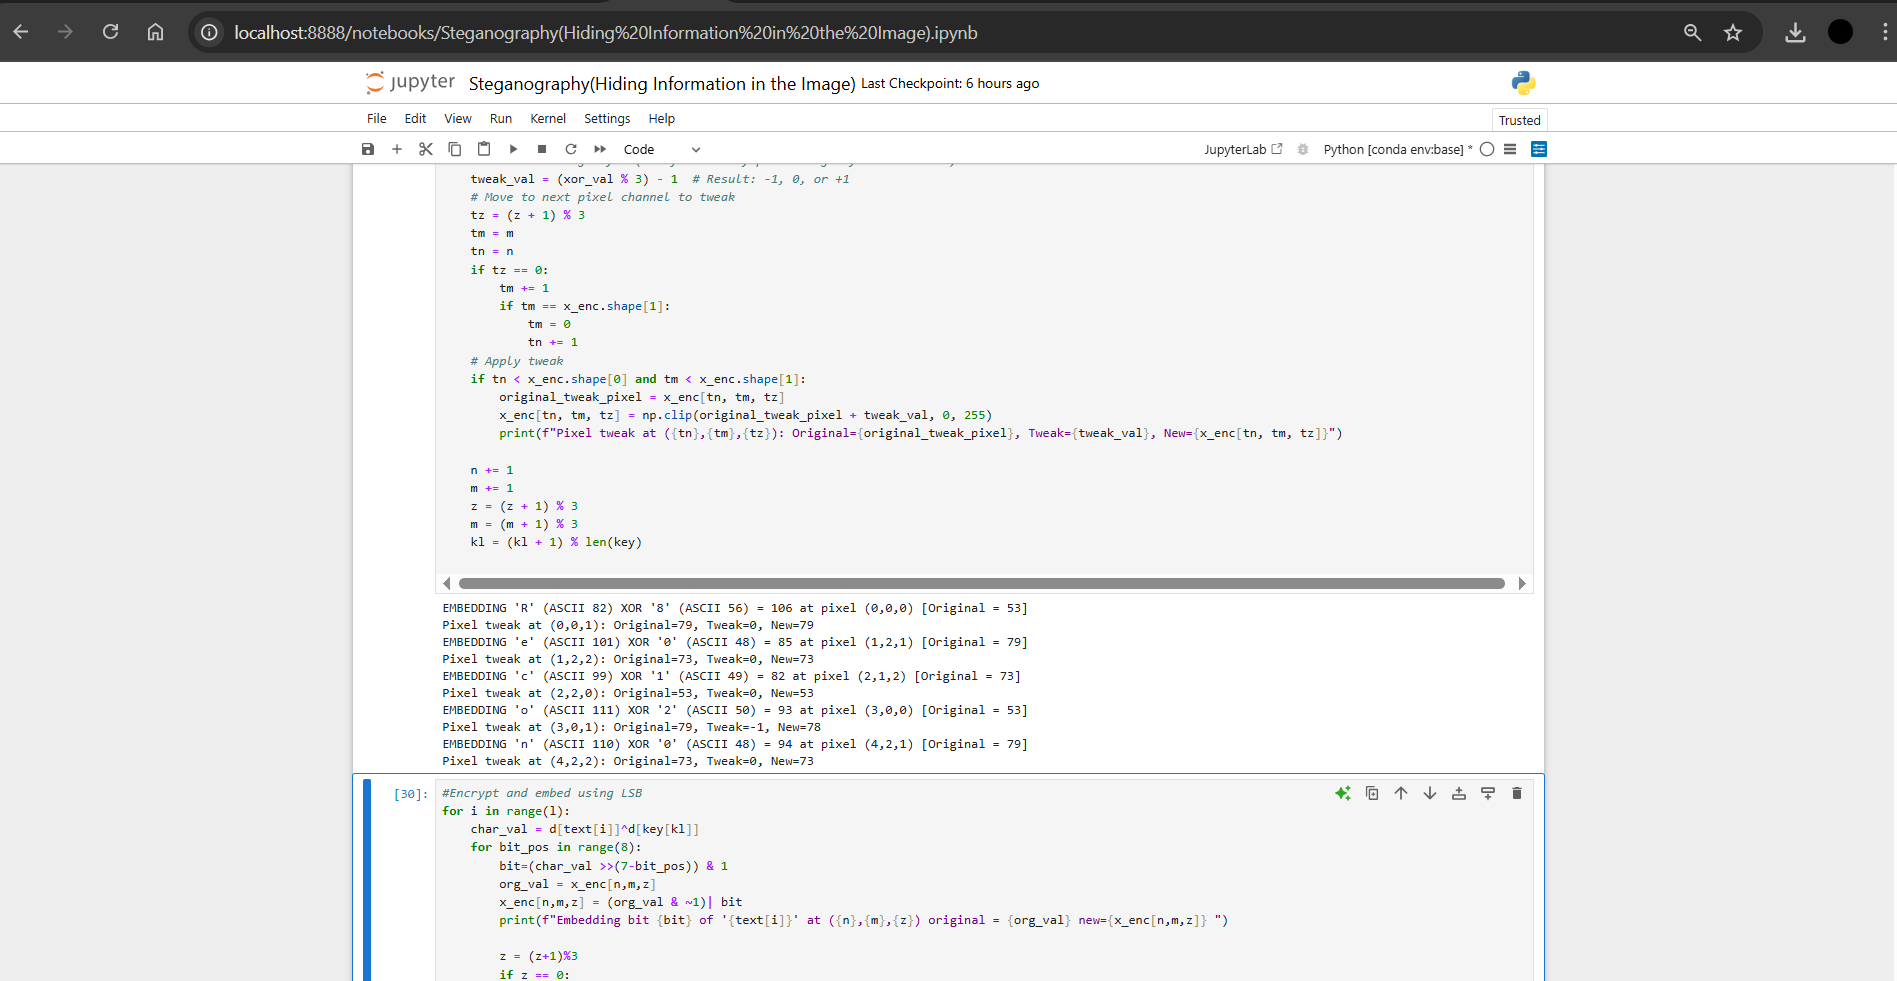Open the table of contents lines icon

[x=1510, y=149]
